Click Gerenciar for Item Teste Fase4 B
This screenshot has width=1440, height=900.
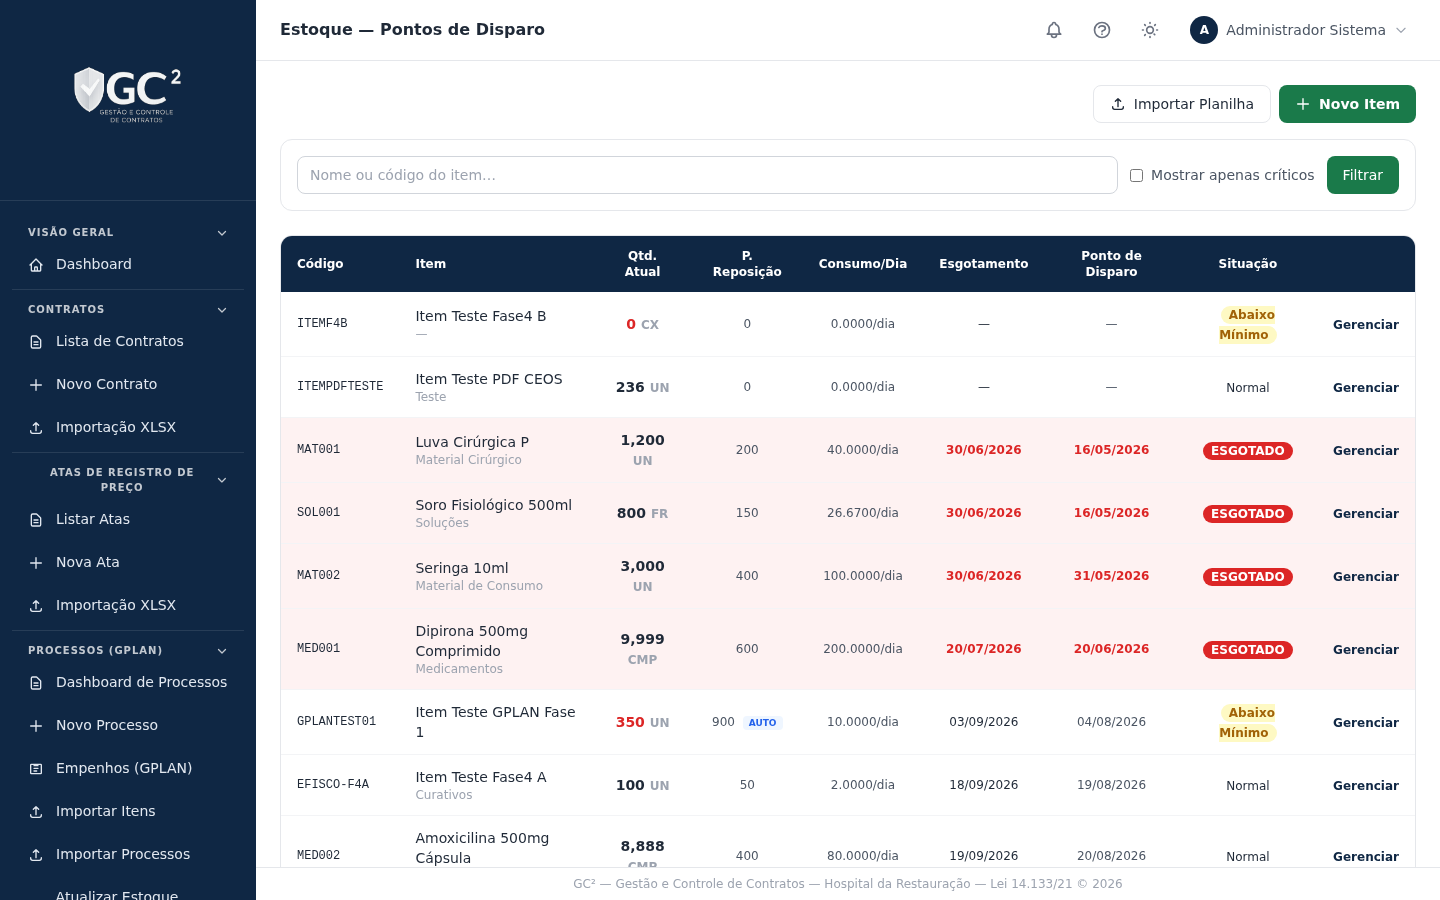(1365, 325)
